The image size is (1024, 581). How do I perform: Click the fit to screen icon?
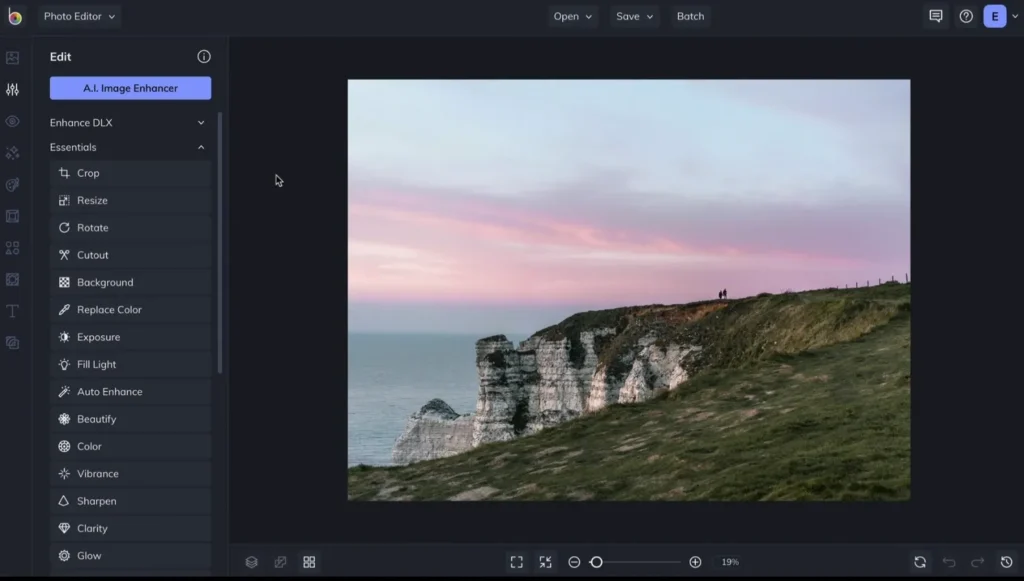(516, 562)
